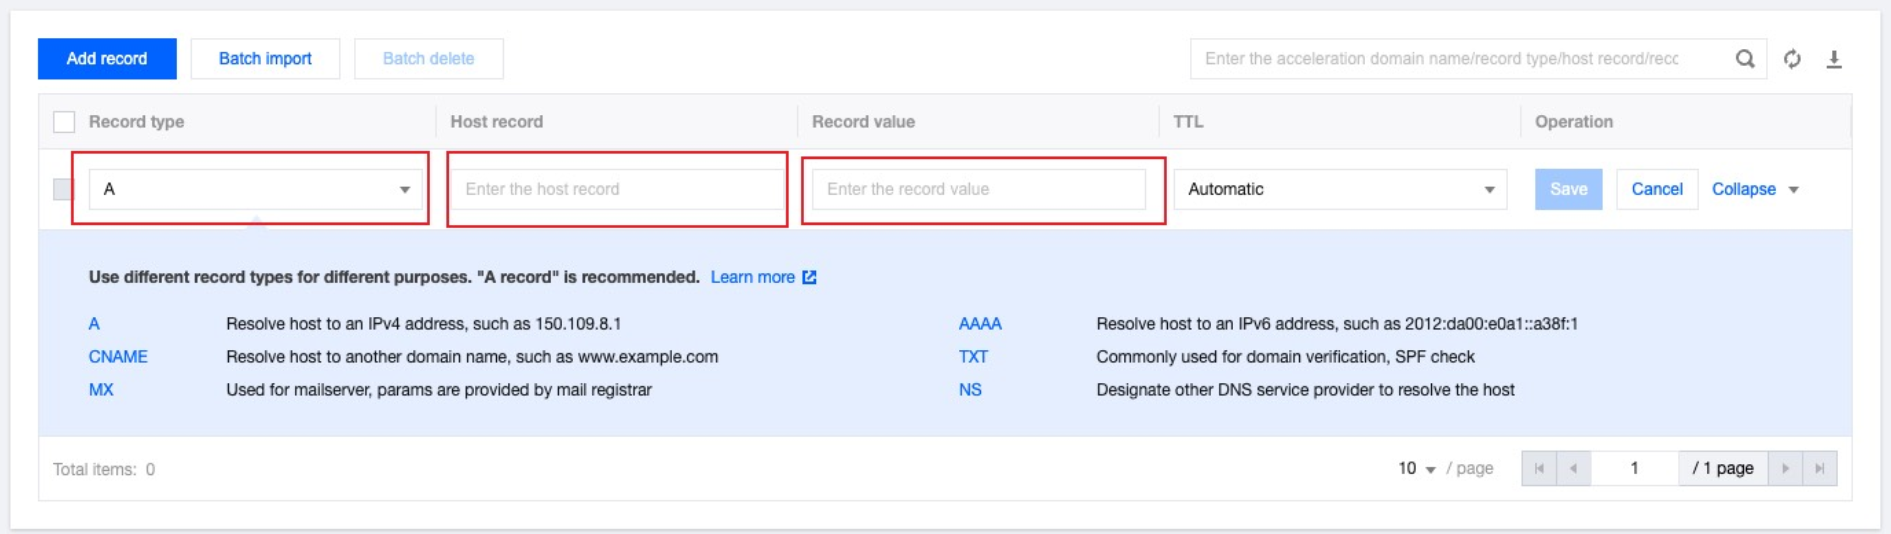Choose the CNAME record type link

pos(118,357)
